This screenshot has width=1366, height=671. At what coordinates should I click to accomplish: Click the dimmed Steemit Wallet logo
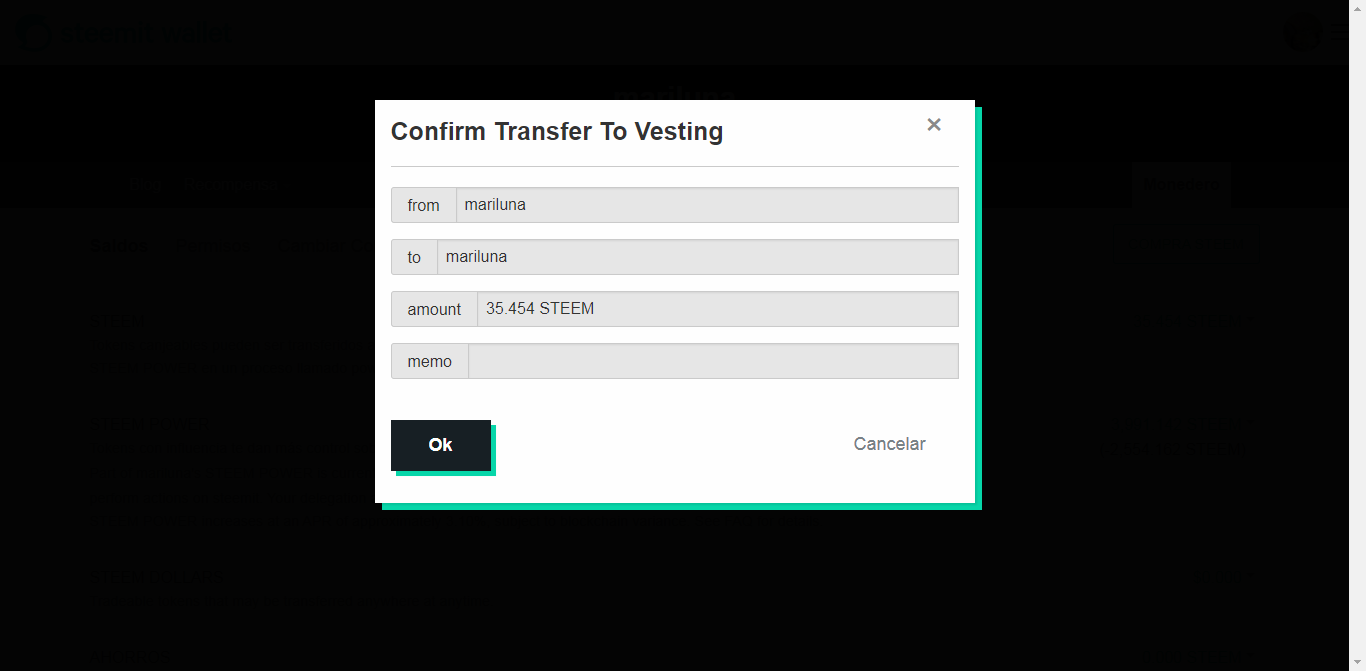(x=122, y=33)
